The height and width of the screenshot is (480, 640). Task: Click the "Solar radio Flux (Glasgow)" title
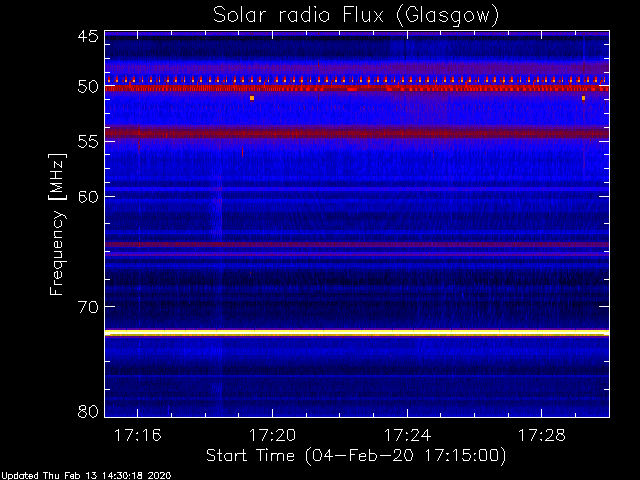(356, 16)
